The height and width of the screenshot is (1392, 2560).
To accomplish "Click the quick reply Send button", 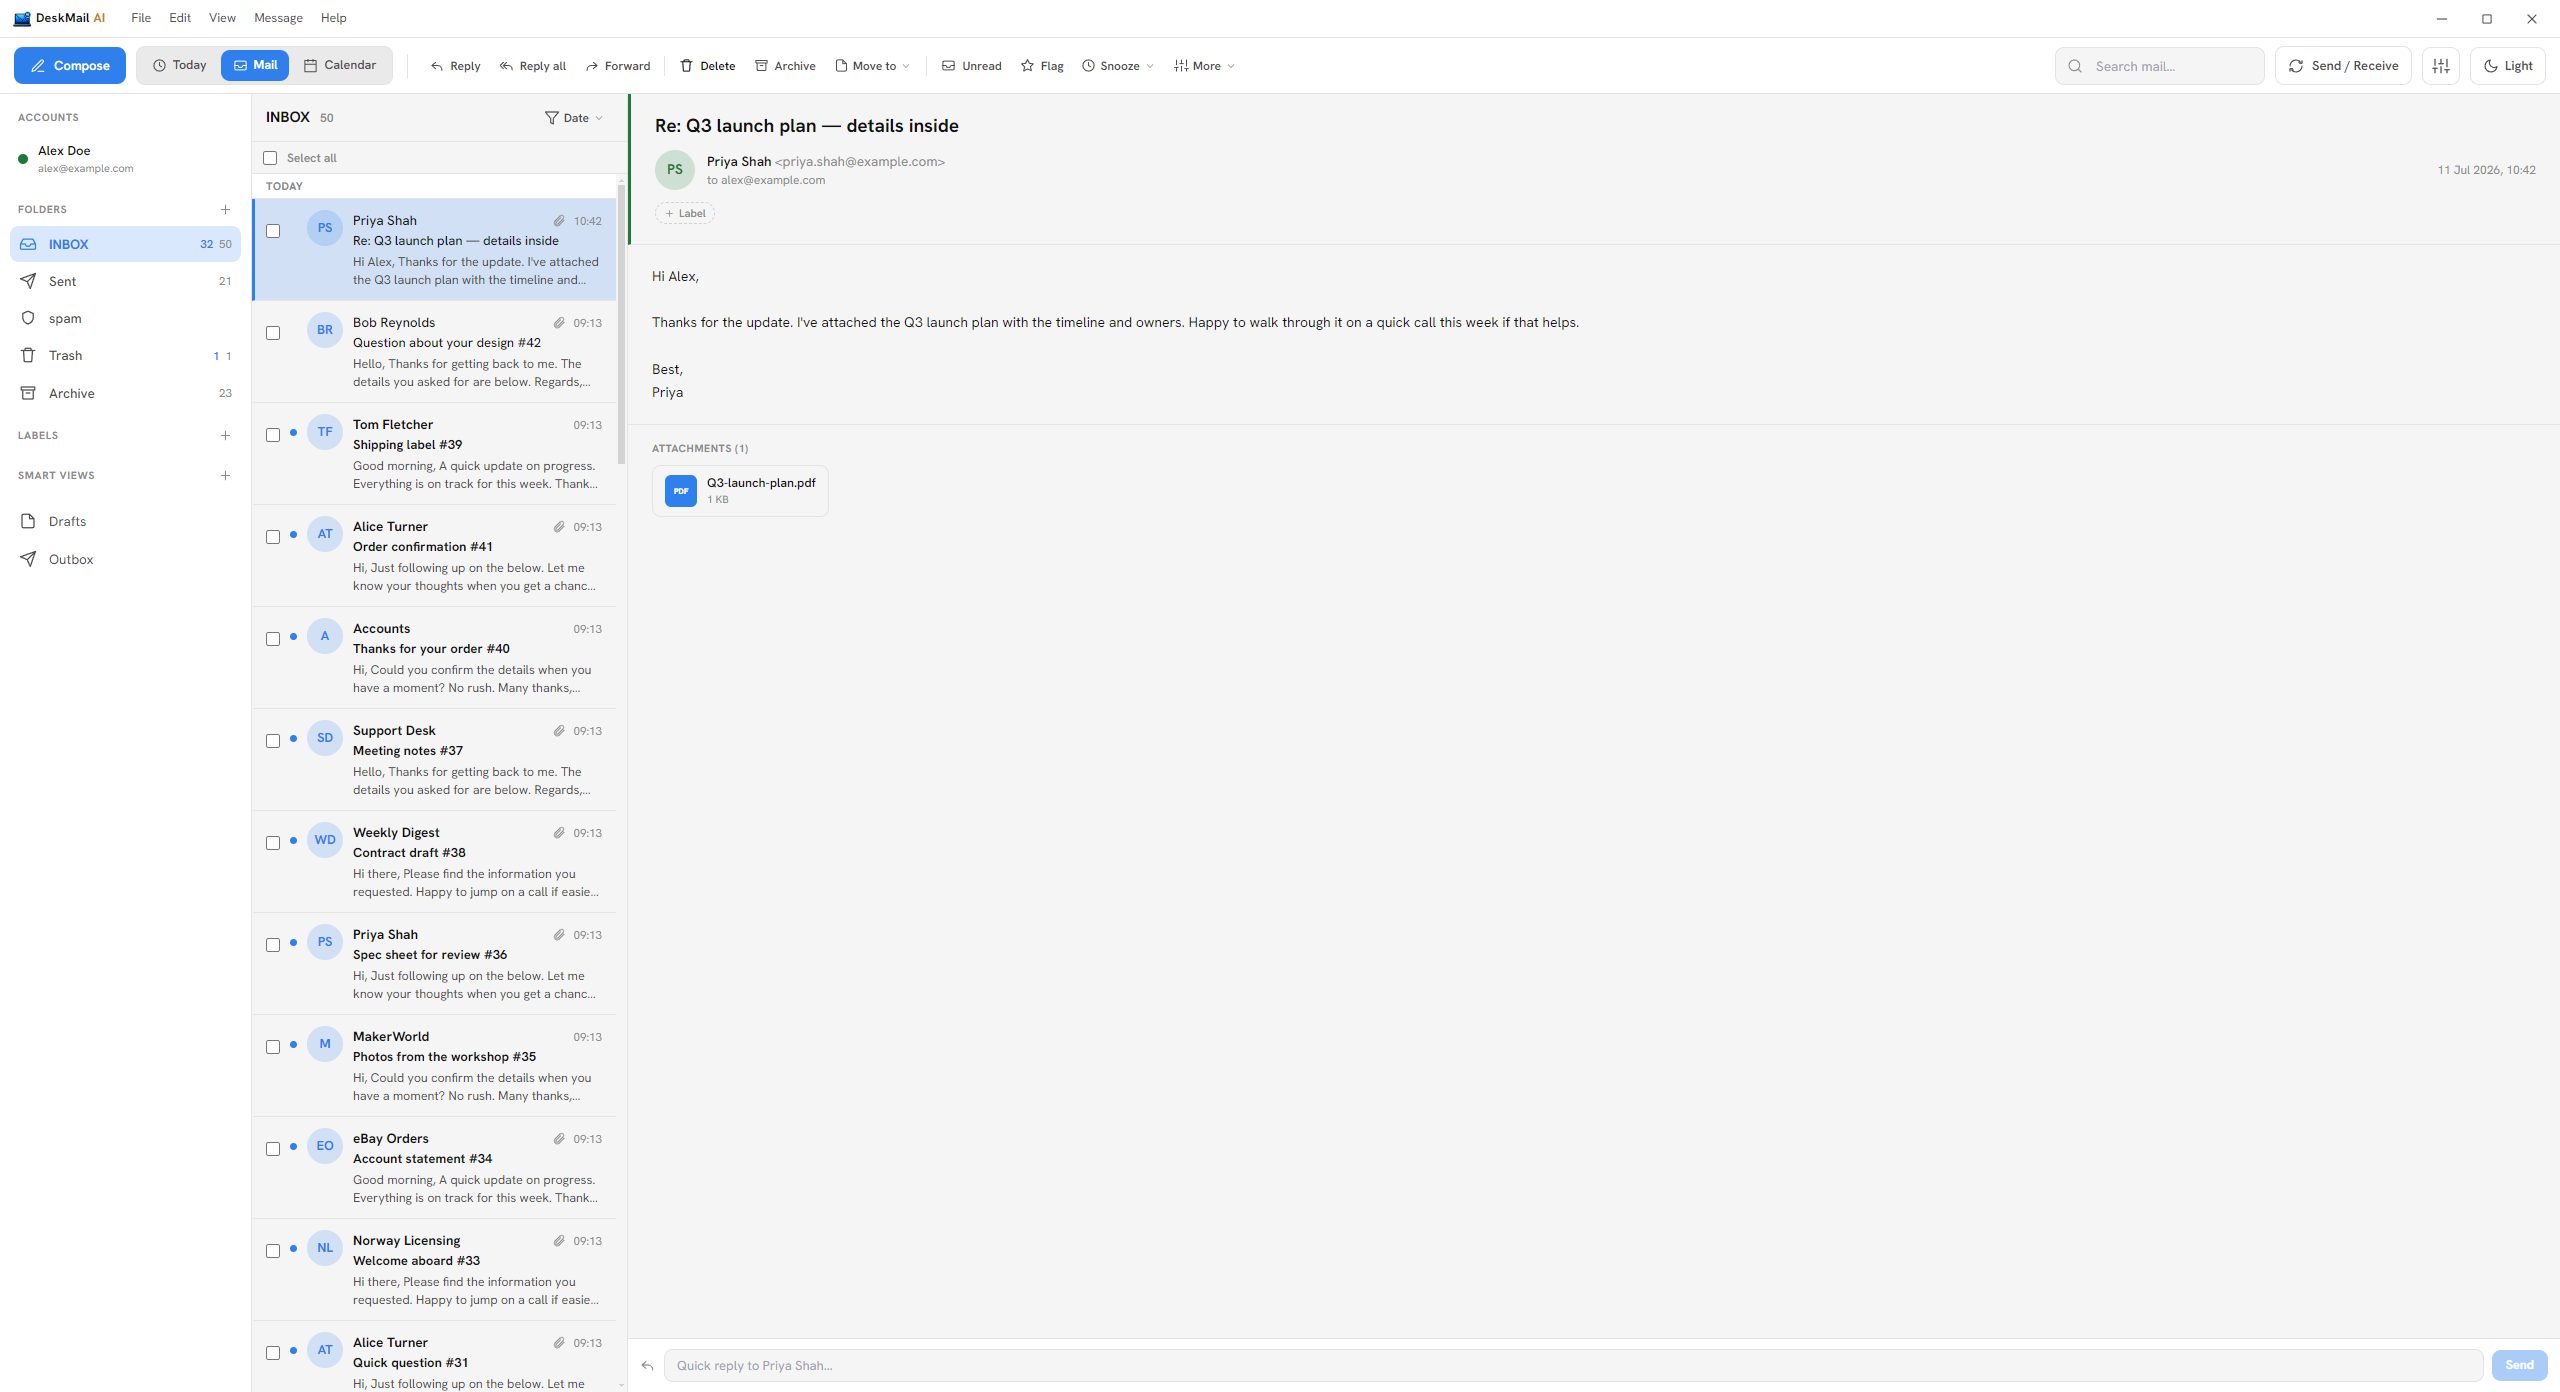I will pyautogui.click(x=2519, y=1365).
